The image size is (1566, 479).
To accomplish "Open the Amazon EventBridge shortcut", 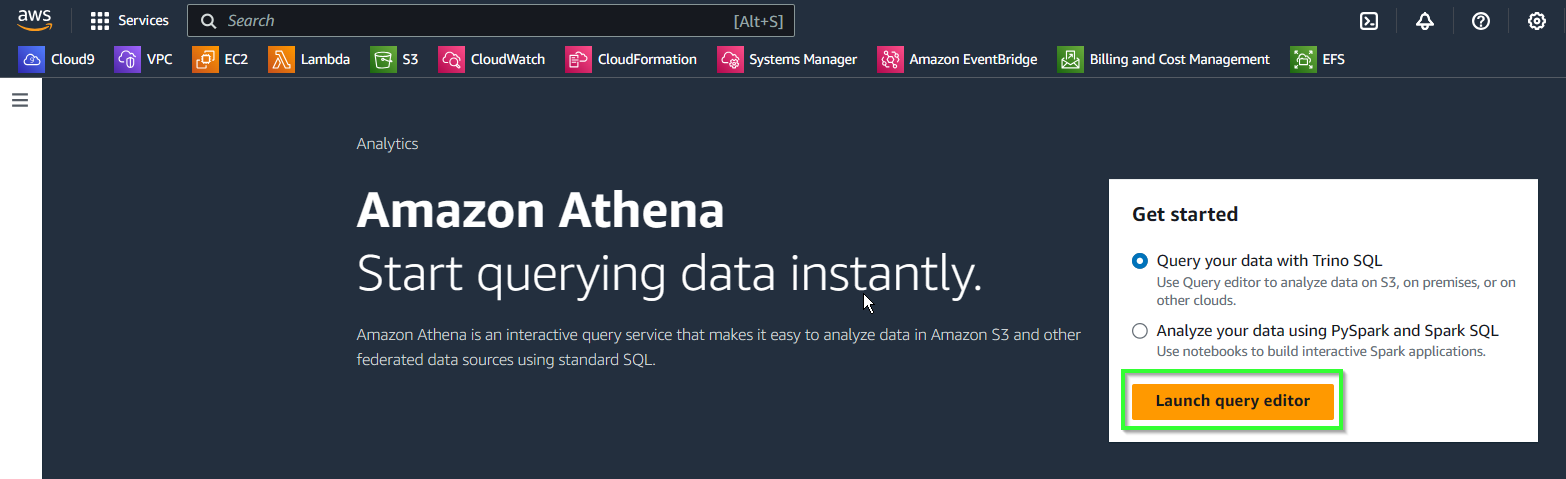I will 957,60.
